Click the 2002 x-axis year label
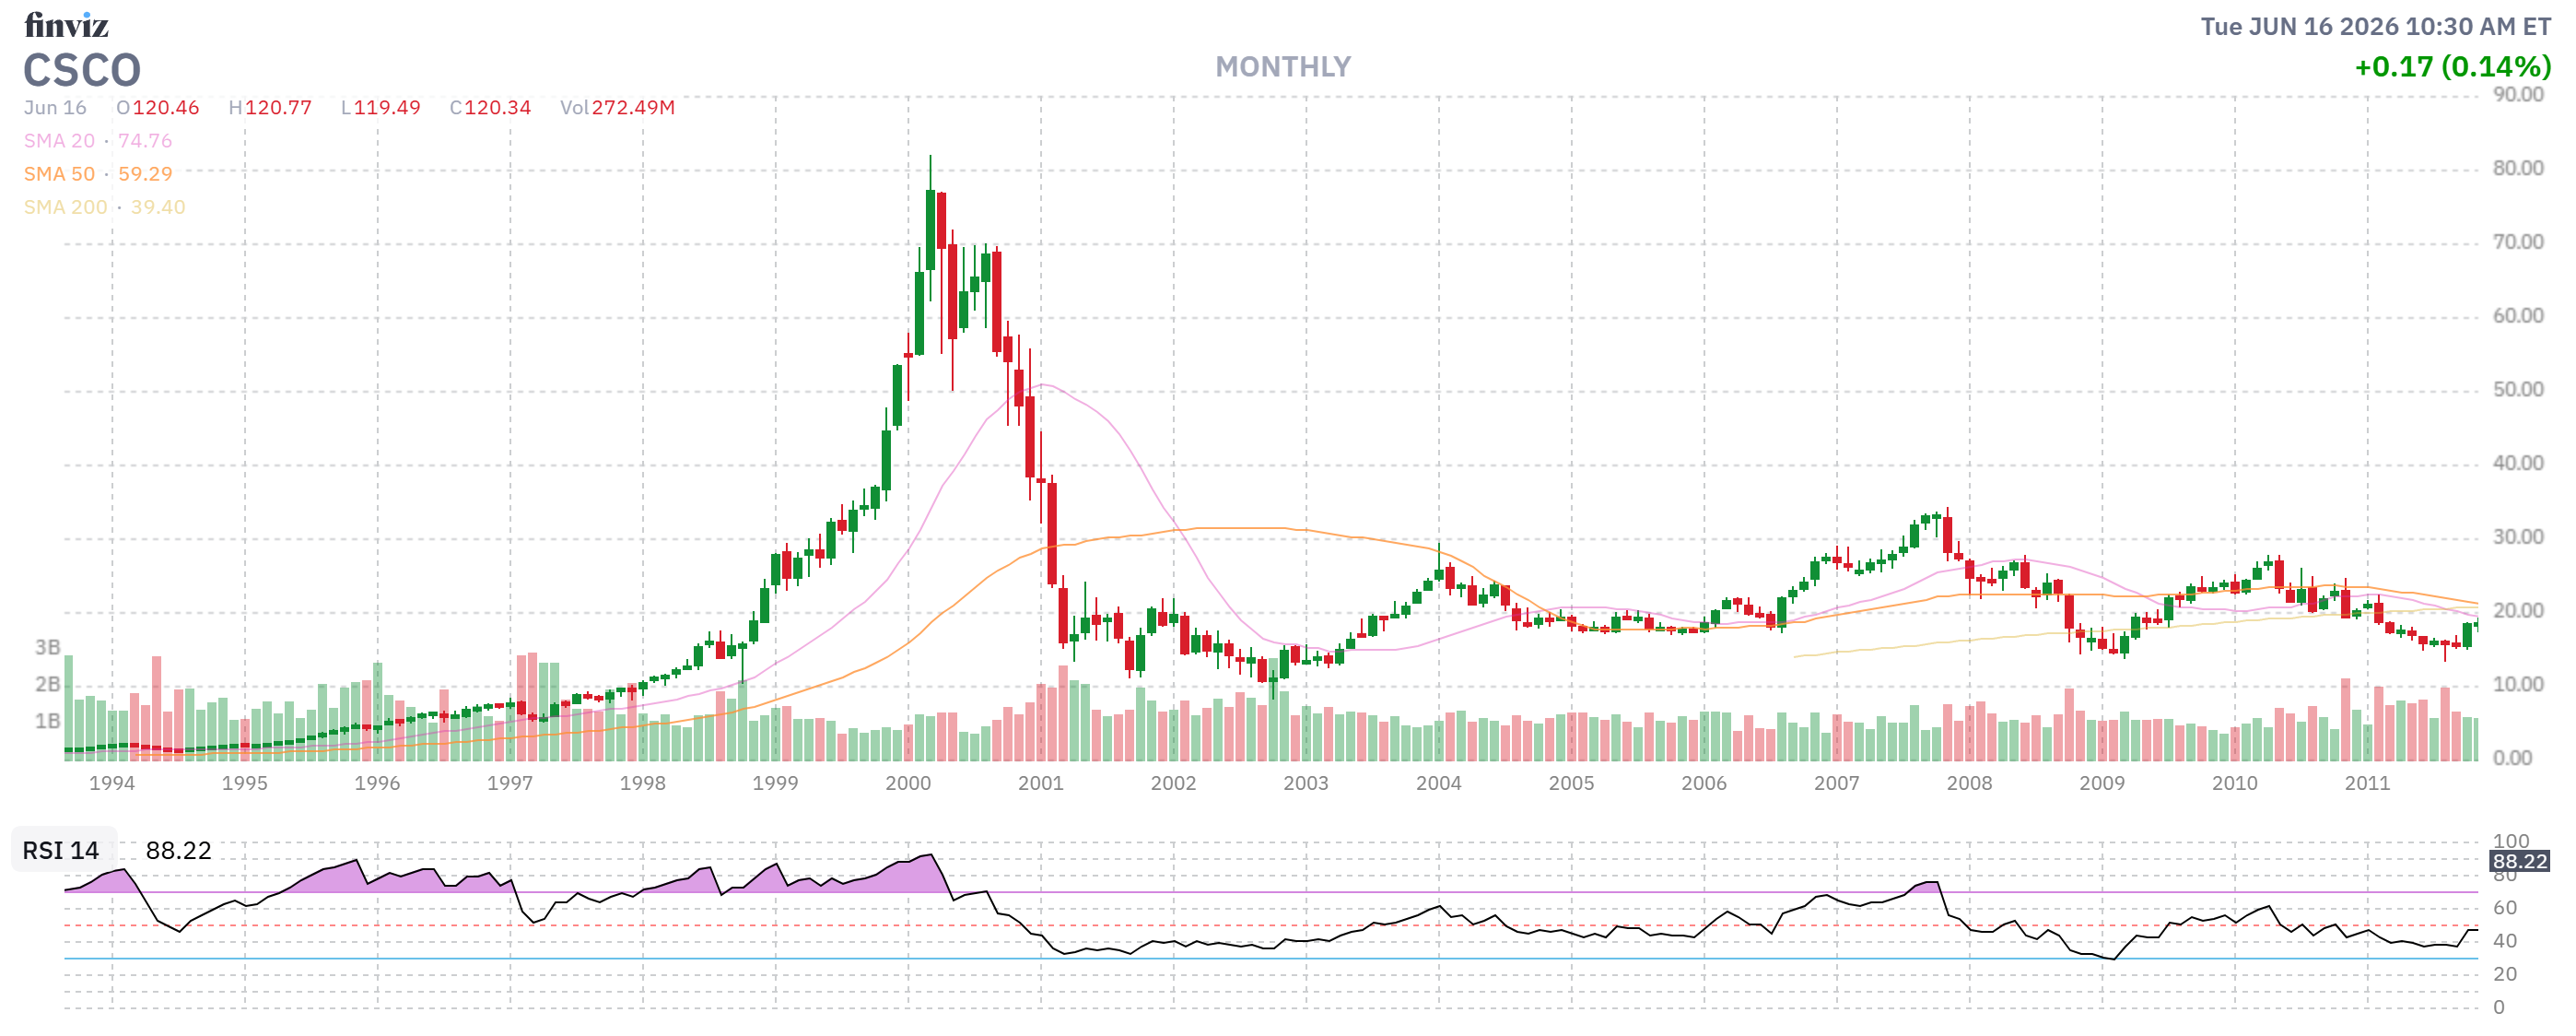 (x=1173, y=783)
